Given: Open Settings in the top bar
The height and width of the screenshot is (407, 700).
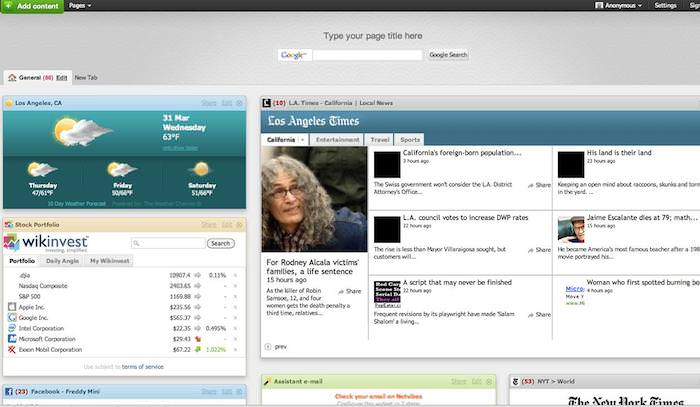Looking at the screenshot, I should pos(665,5).
